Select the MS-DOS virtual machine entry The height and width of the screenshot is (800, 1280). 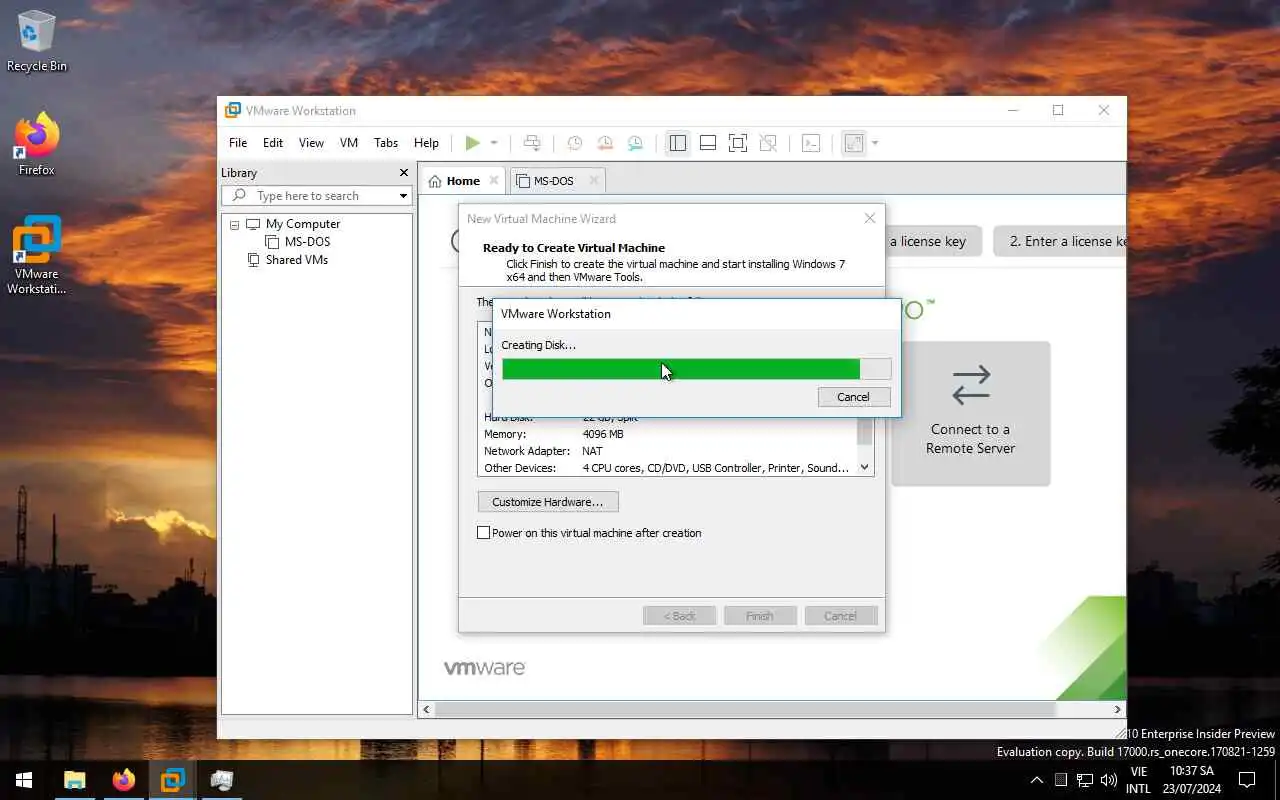(307, 242)
